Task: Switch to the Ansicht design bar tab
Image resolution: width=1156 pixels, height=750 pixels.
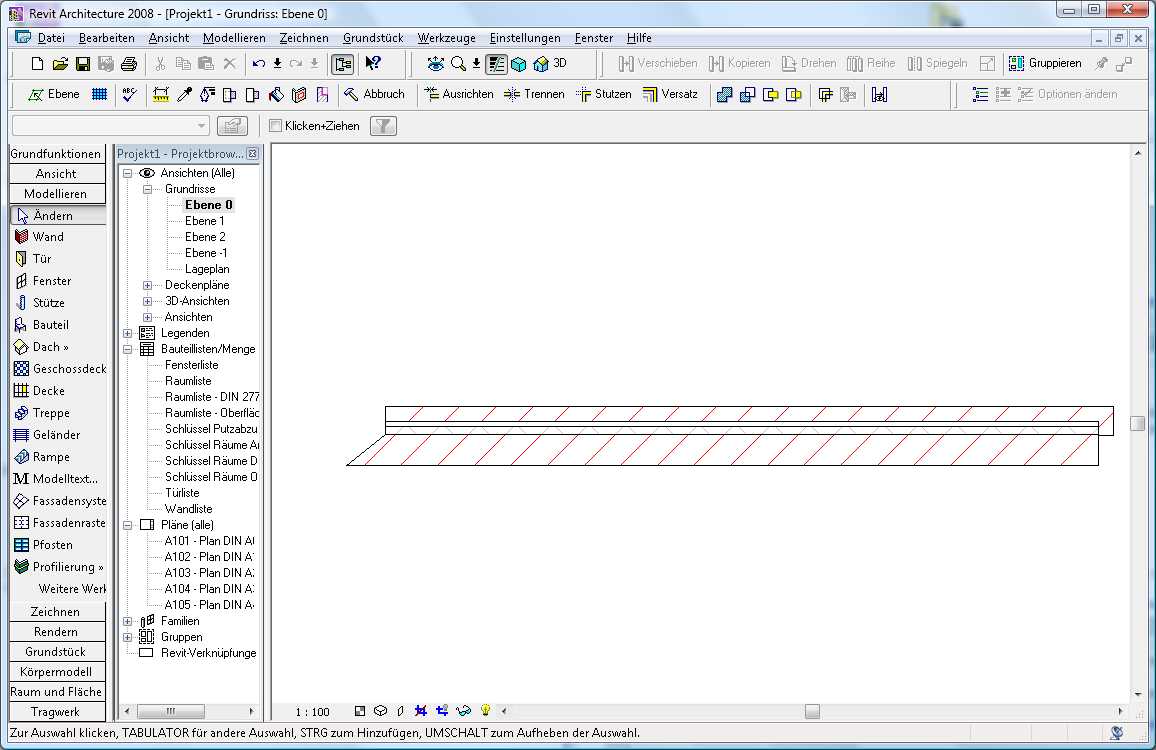Action: (57, 174)
